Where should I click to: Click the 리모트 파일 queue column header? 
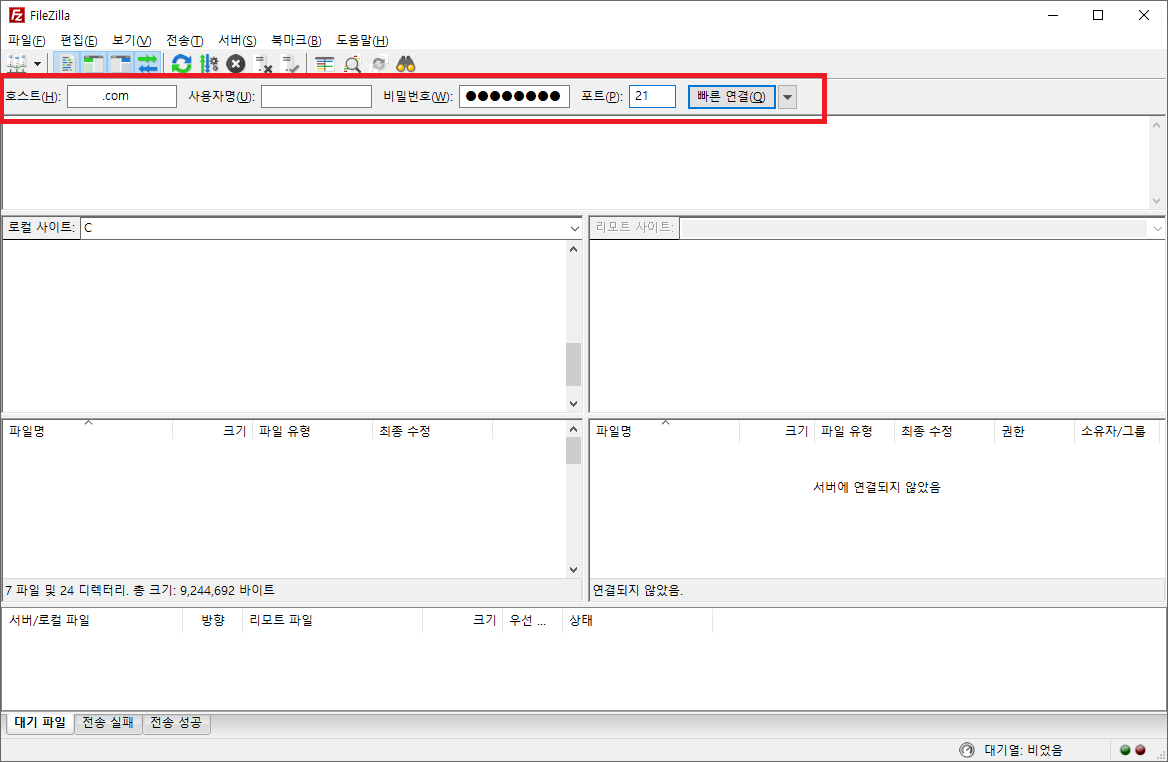[x=332, y=620]
